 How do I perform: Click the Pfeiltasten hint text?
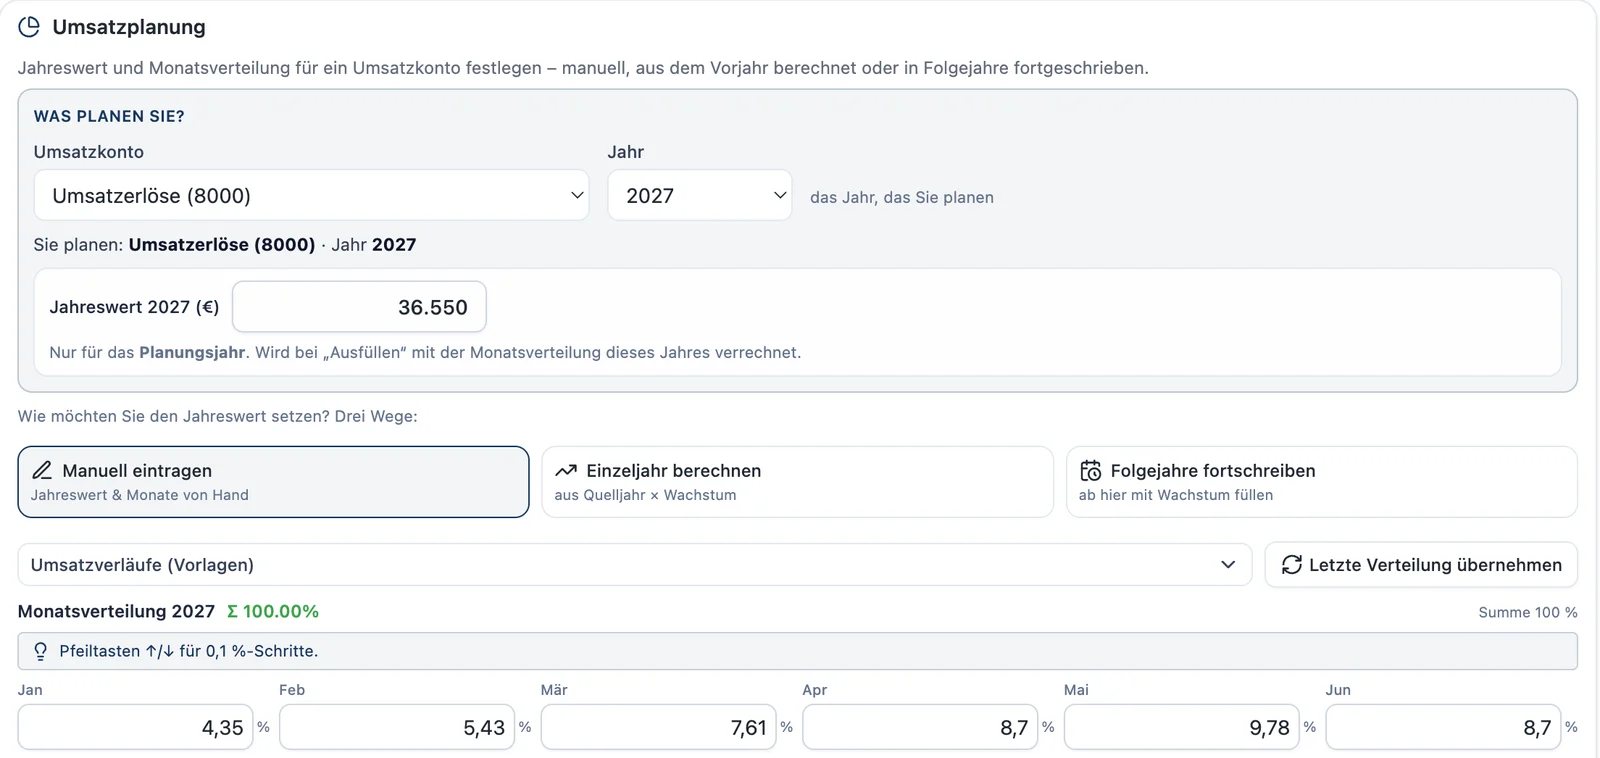(x=189, y=651)
